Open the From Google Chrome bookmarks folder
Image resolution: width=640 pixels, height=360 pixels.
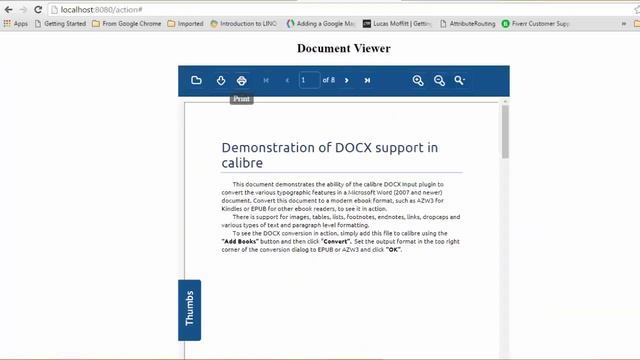[x=127, y=24]
